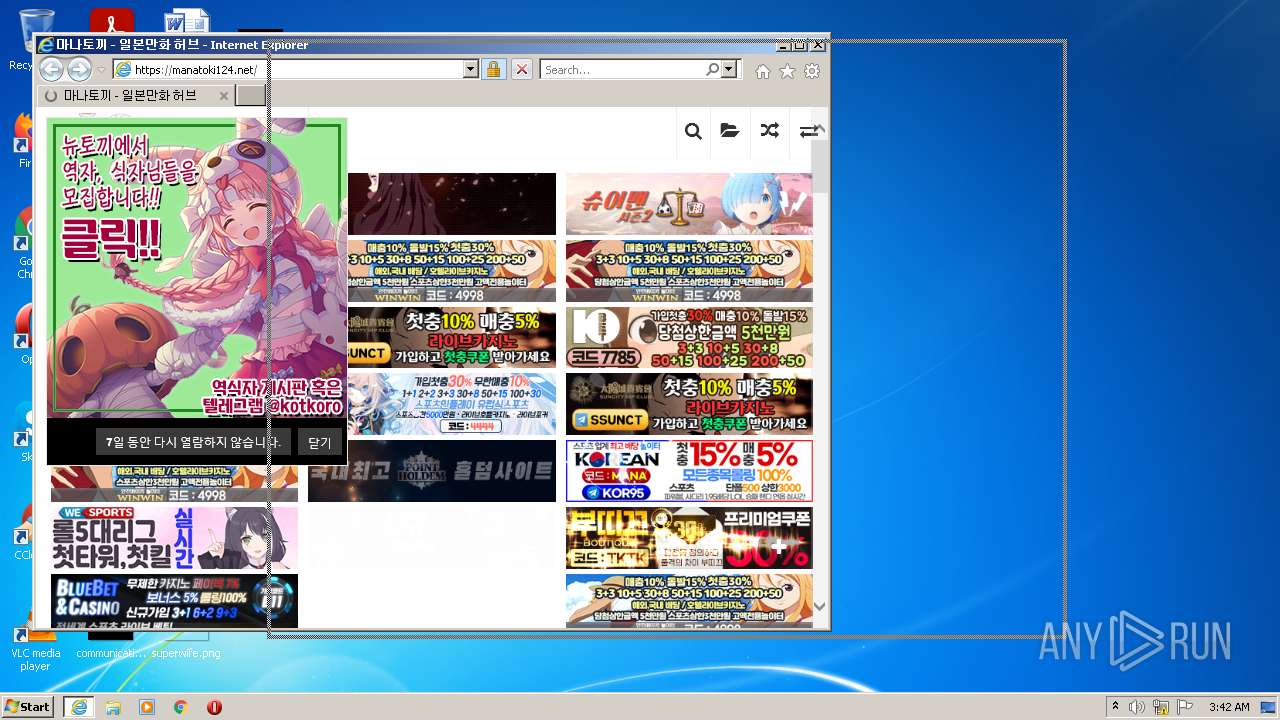Open the BLUEBET & CASINO banner
Image resolution: width=1280 pixels, height=720 pixels.
tap(174, 601)
